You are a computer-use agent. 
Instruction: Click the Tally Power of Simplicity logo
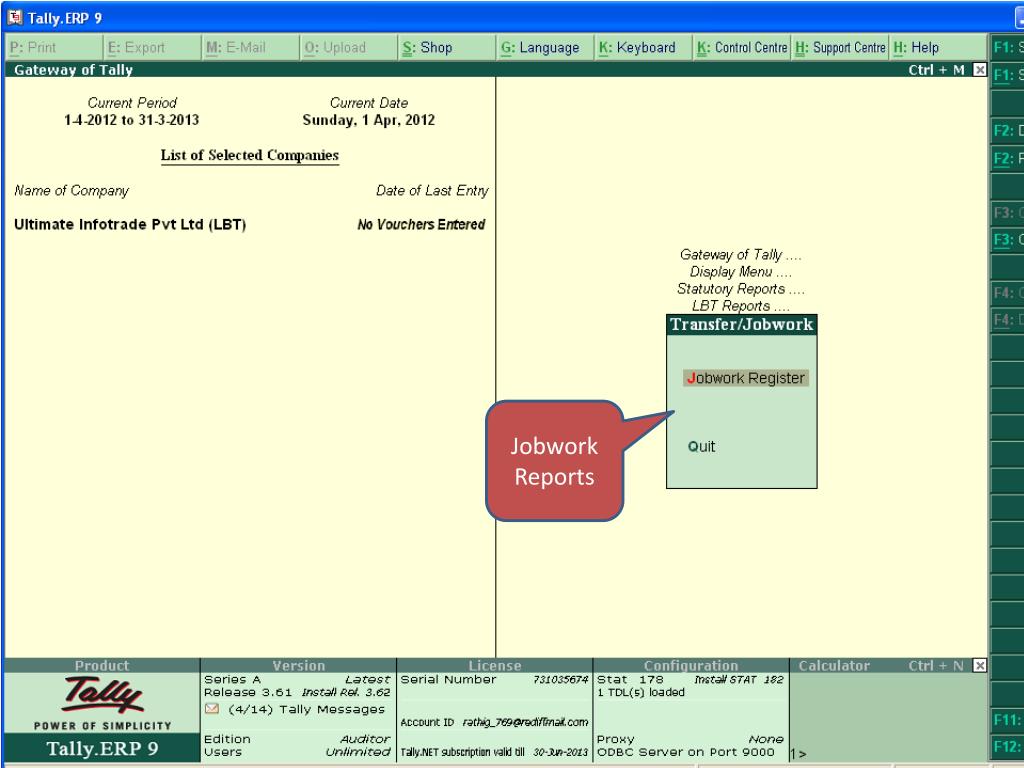pos(103,704)
